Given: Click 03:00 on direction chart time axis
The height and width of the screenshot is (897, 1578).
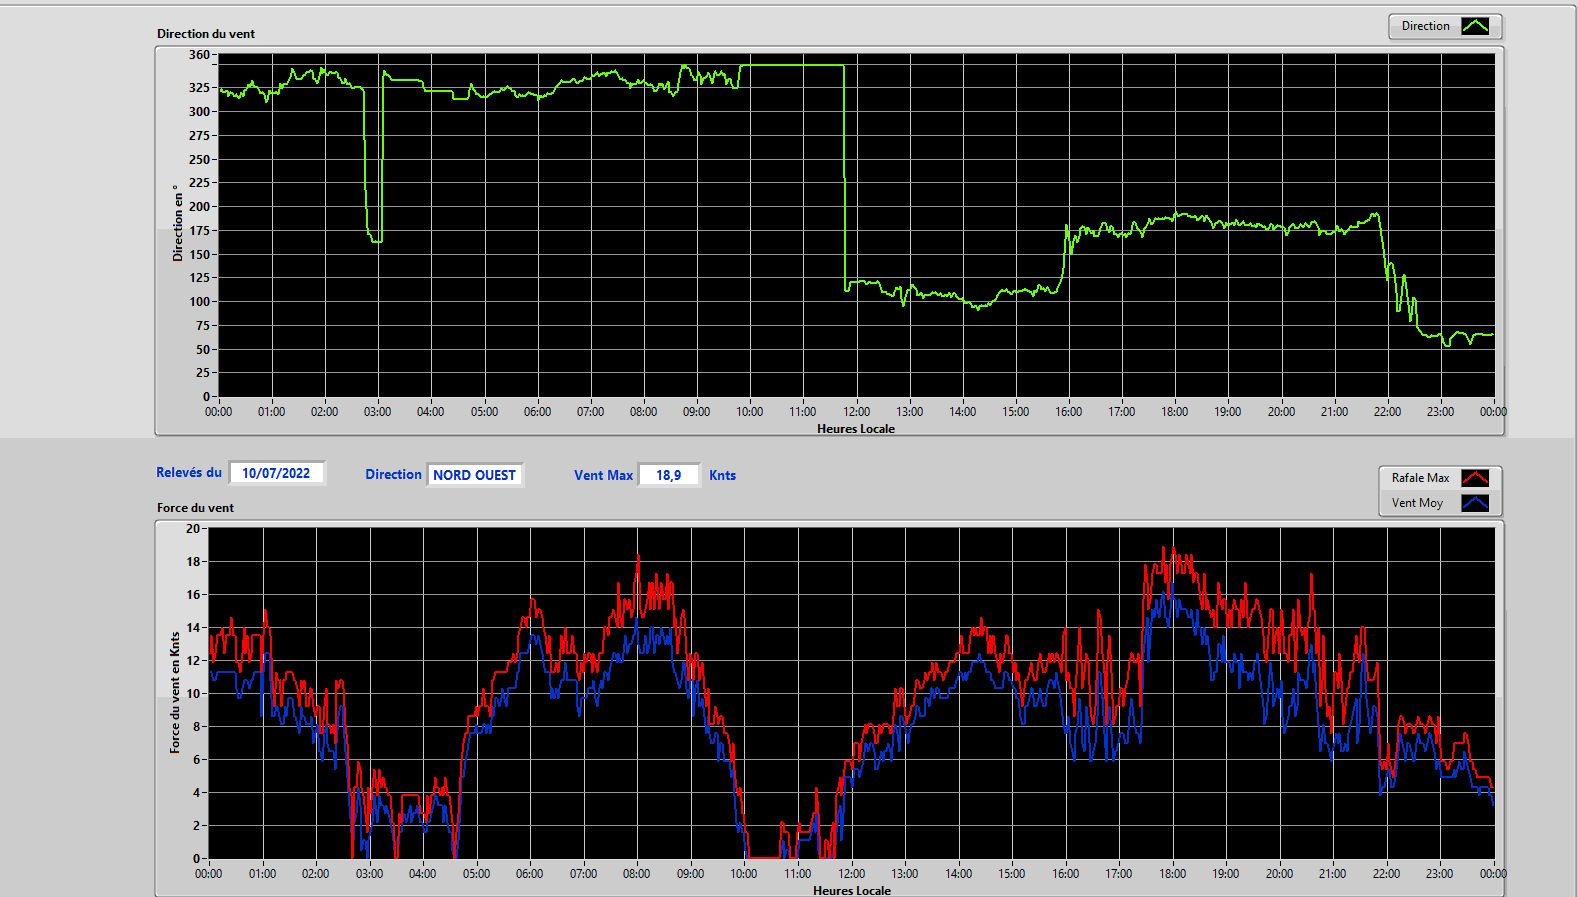Looking at the screenshot, I should coord(377,411).
